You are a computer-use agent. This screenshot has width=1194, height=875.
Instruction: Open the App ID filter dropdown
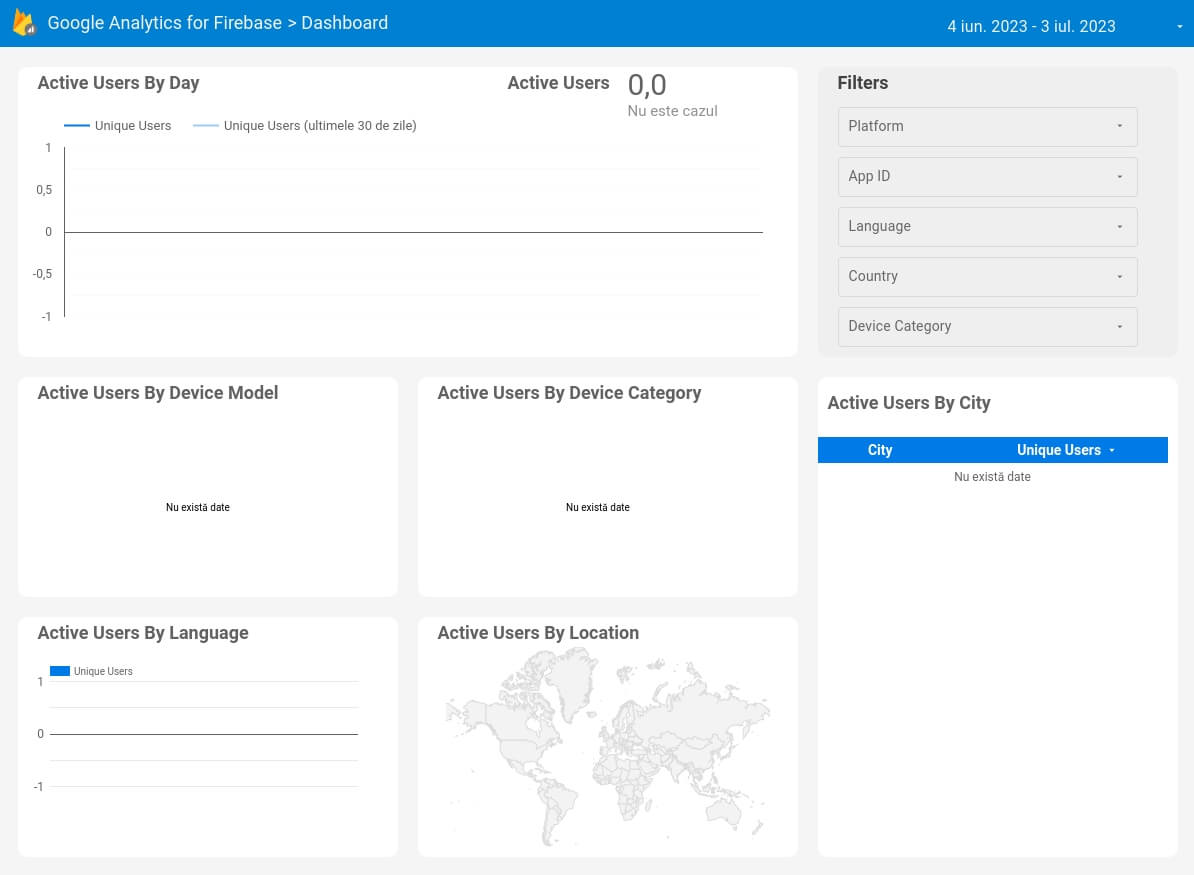(987, 177)
